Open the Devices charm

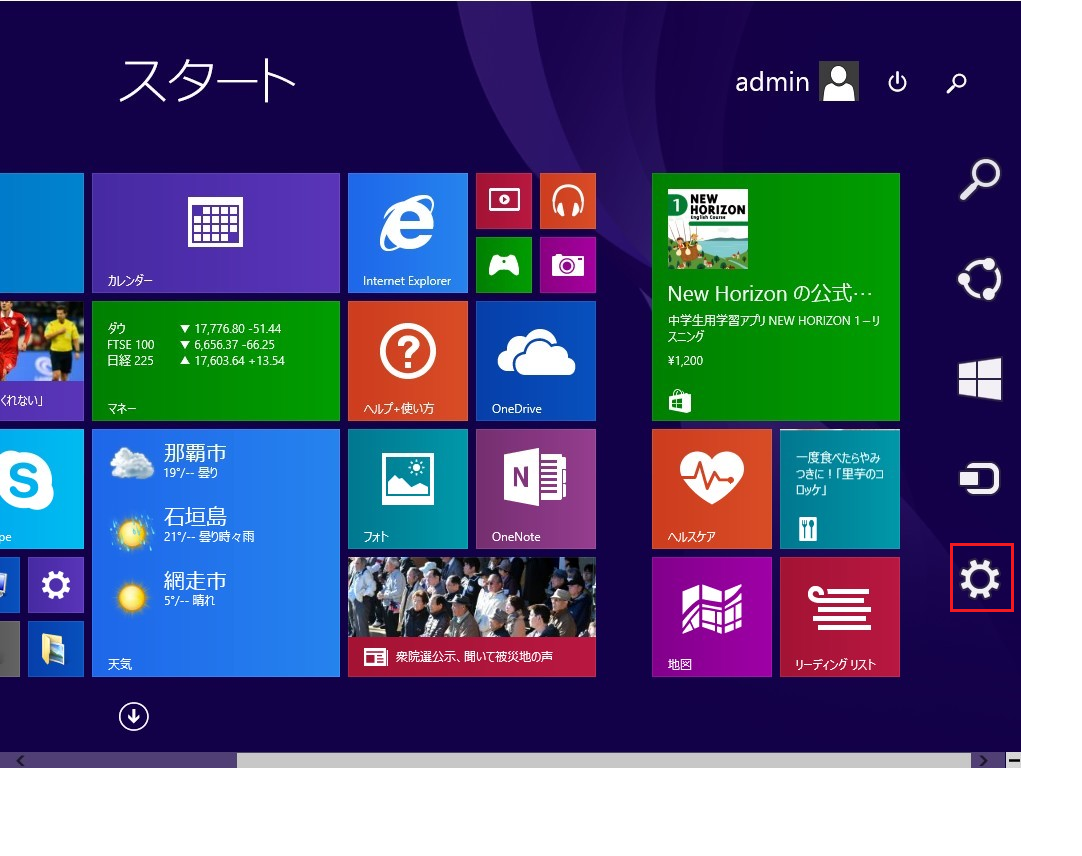click(979, 479)
